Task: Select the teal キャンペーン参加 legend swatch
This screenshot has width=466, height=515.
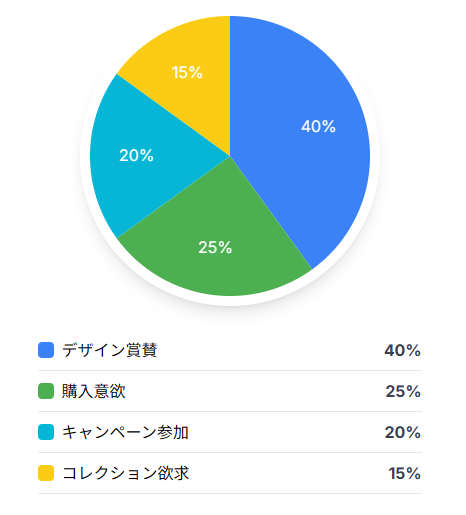Action: pos(46,432)
